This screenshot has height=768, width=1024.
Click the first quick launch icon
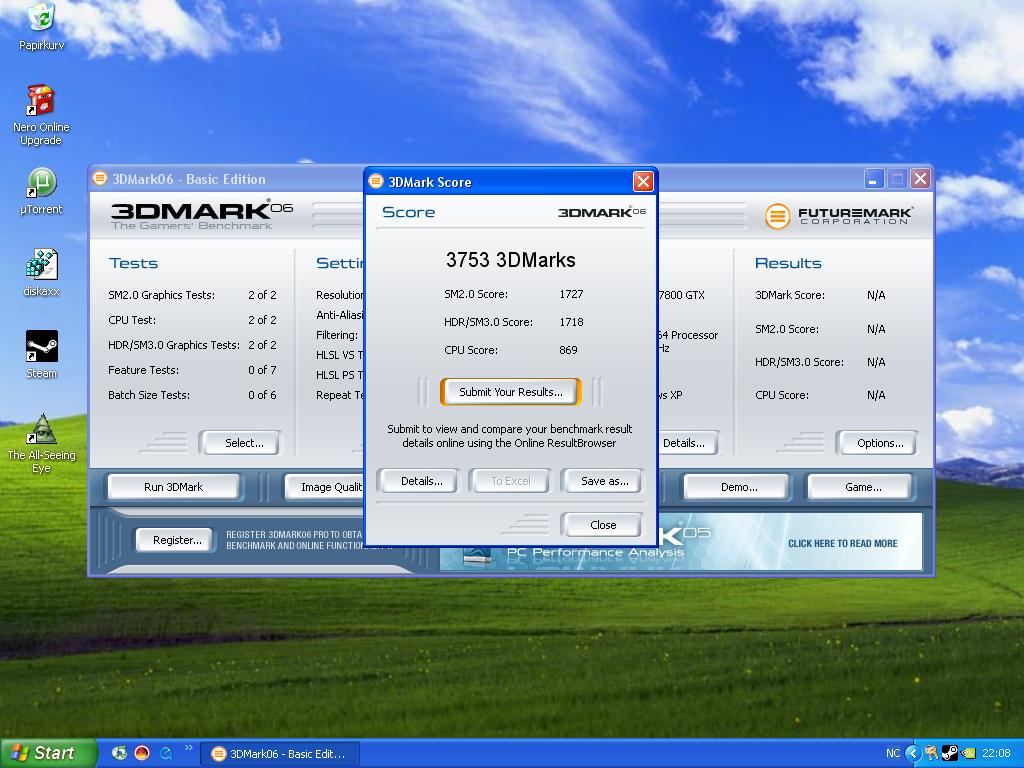point(120,753)
